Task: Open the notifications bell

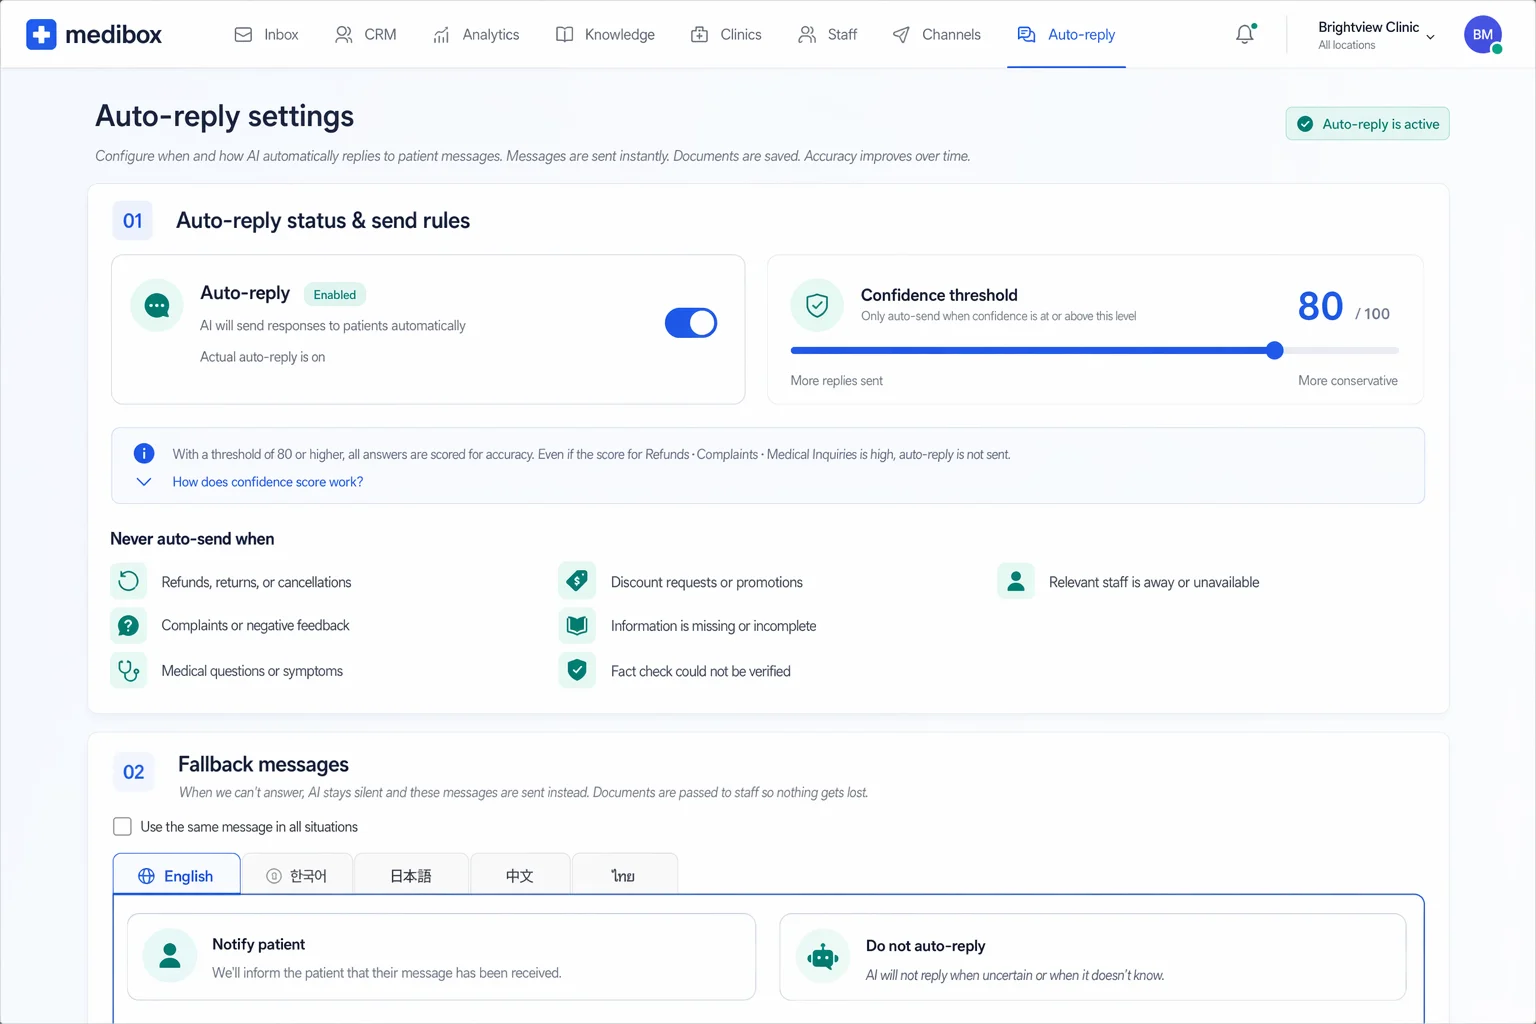Action: click(1245, 34)
